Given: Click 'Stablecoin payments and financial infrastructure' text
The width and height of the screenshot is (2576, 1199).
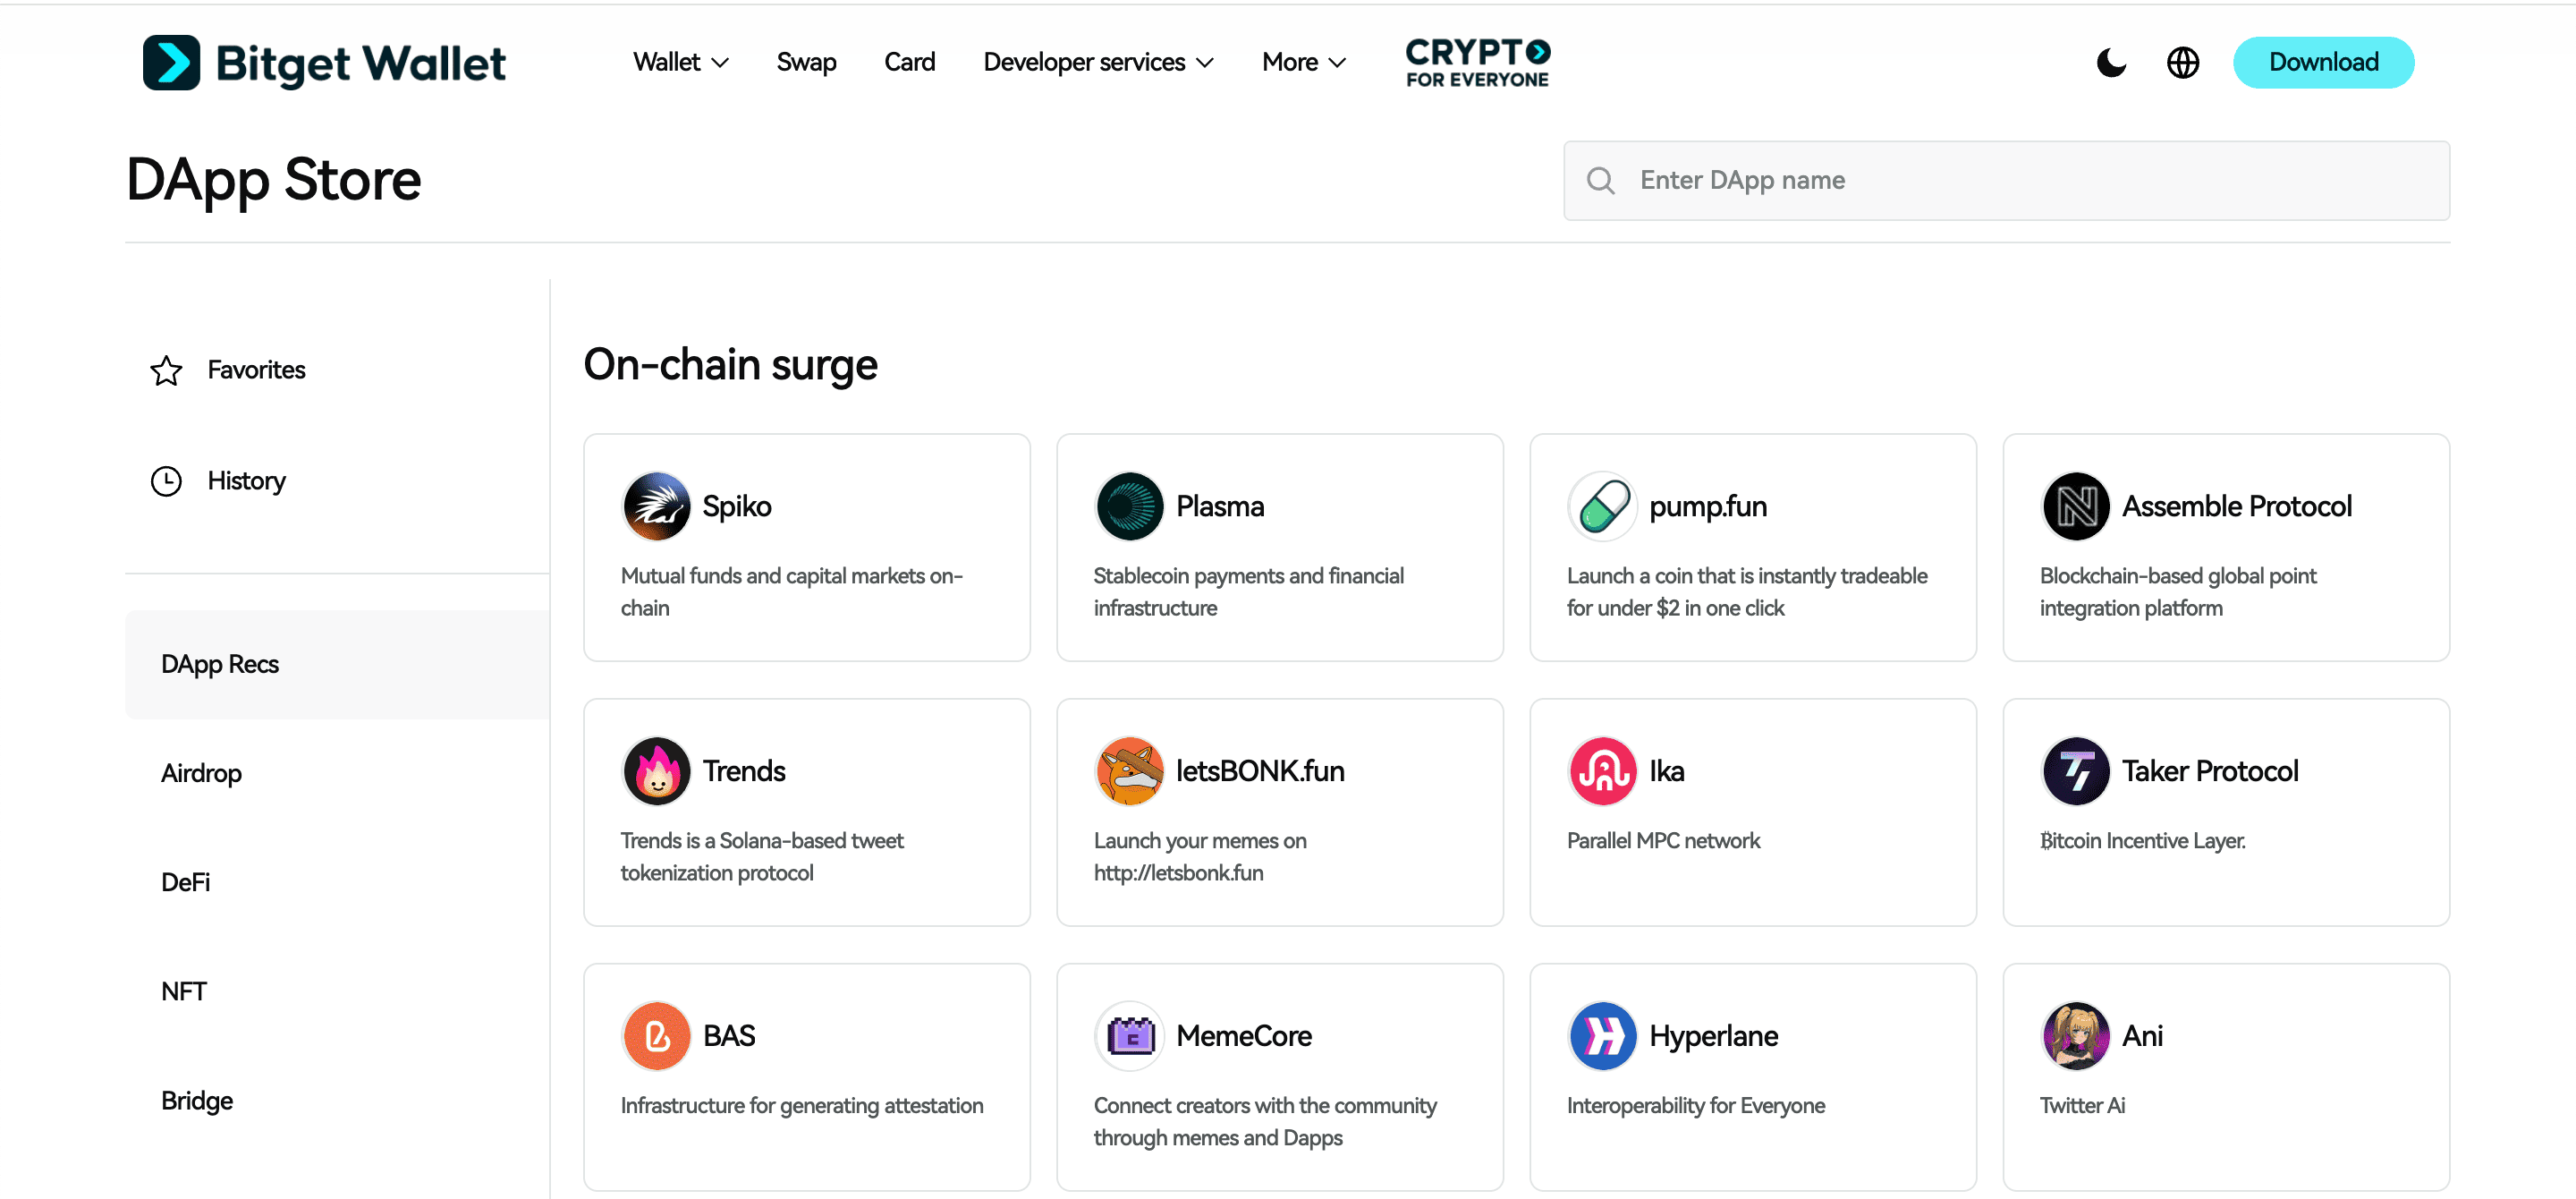Looking at the screenshot, I should 1248,592.
